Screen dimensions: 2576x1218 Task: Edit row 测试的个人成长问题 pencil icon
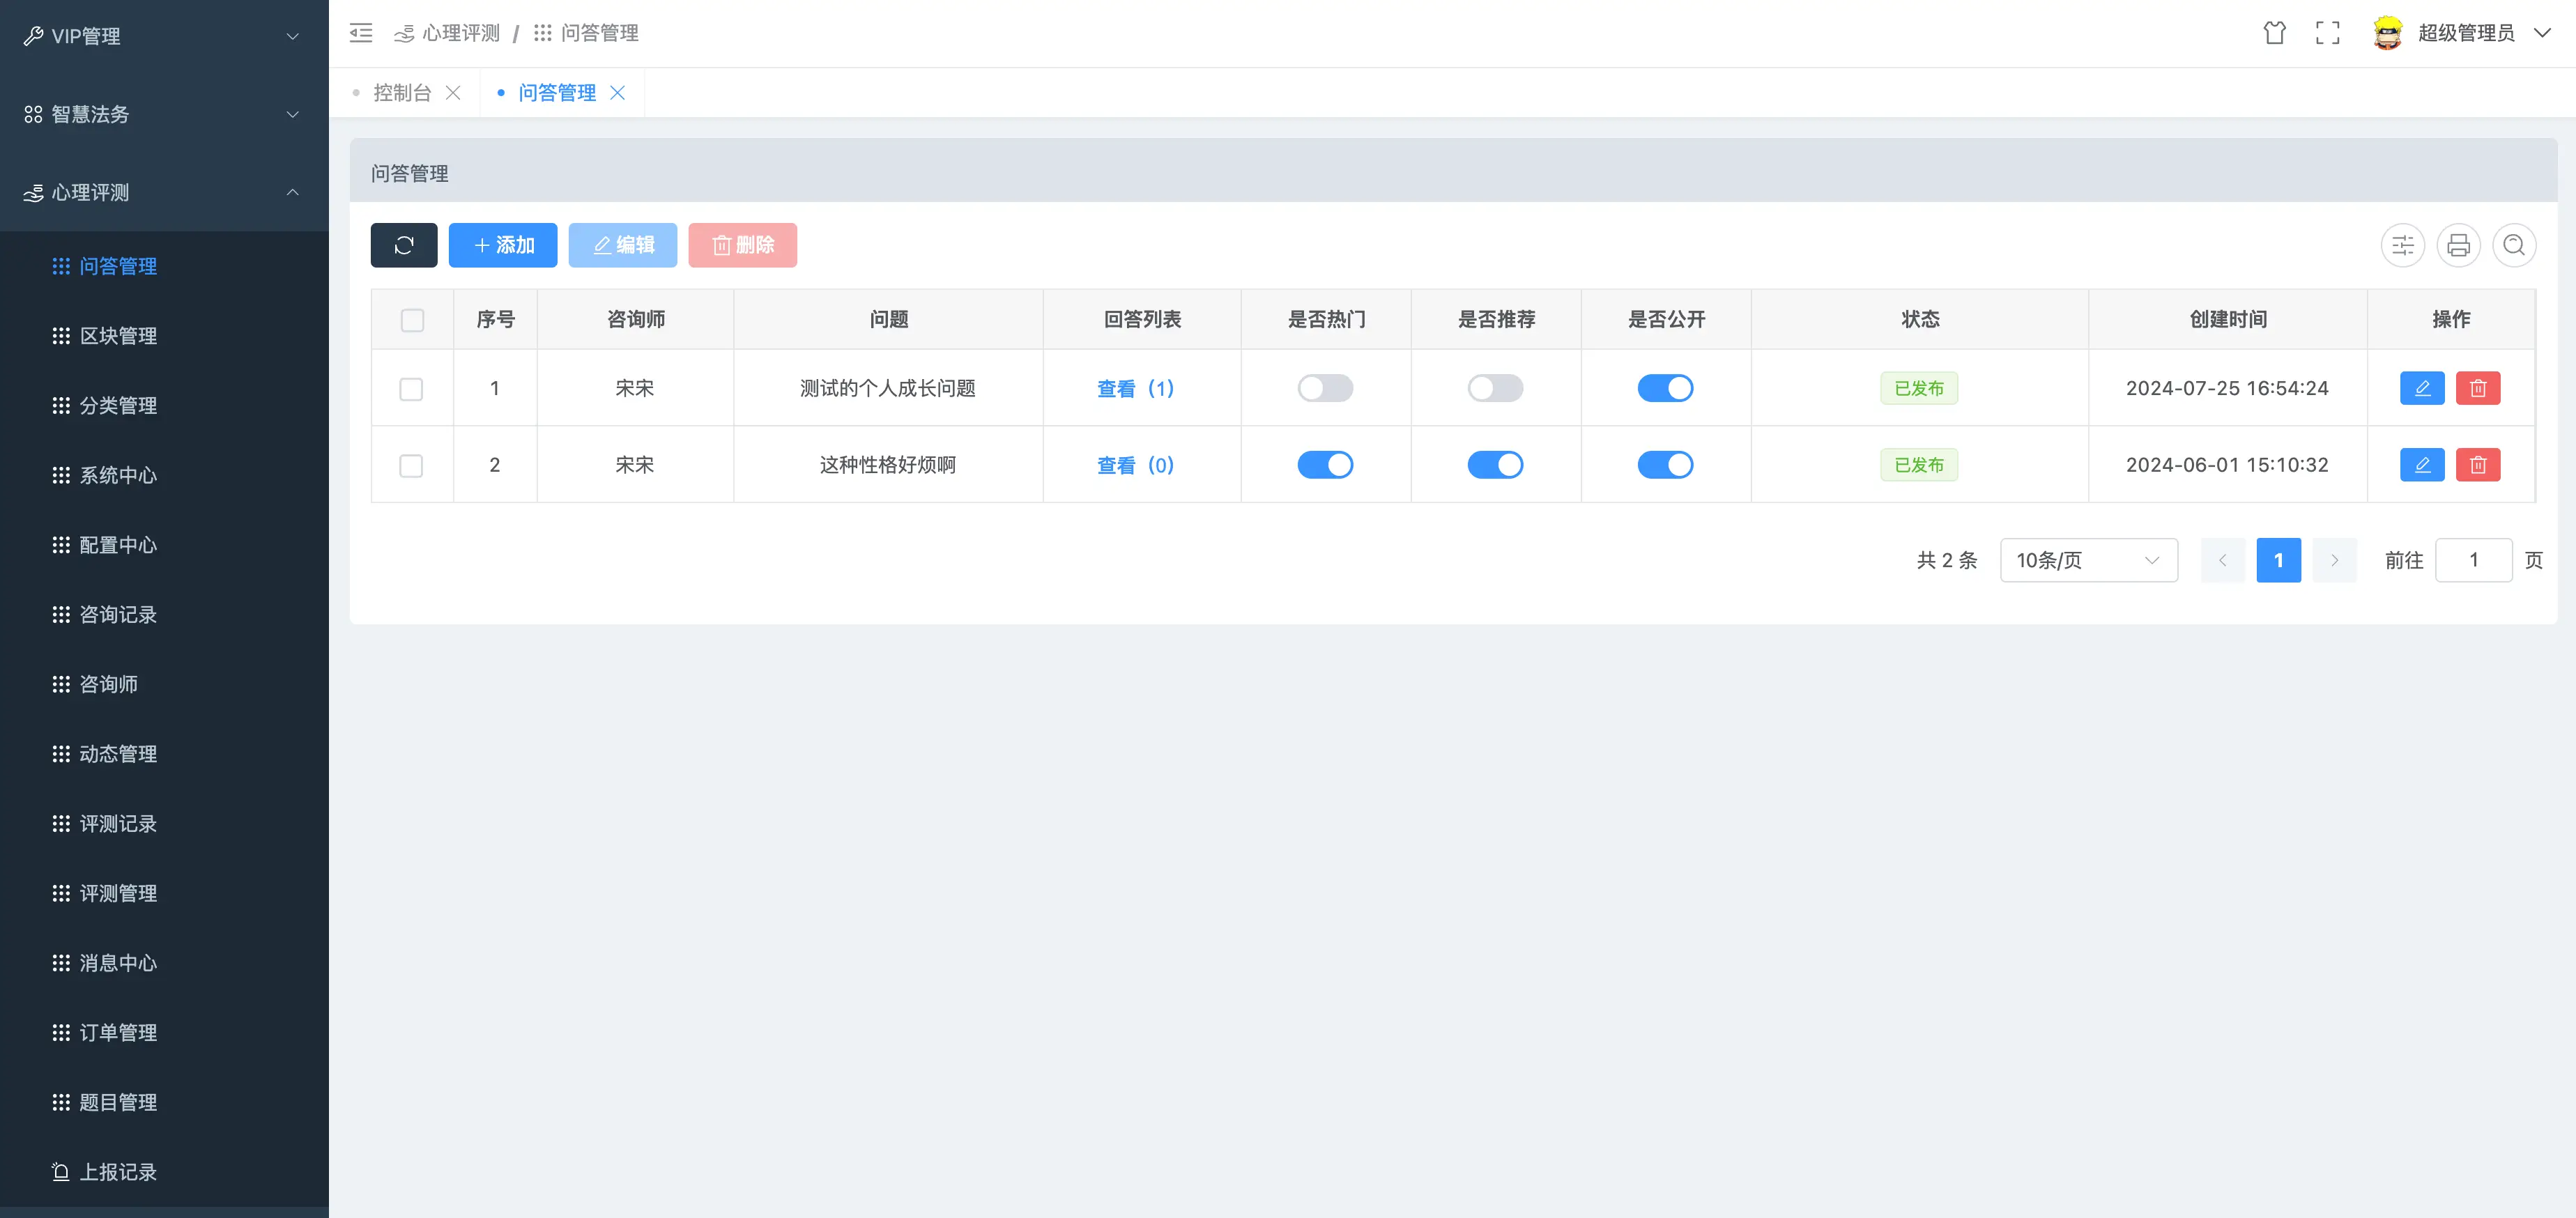[2422, 388]
